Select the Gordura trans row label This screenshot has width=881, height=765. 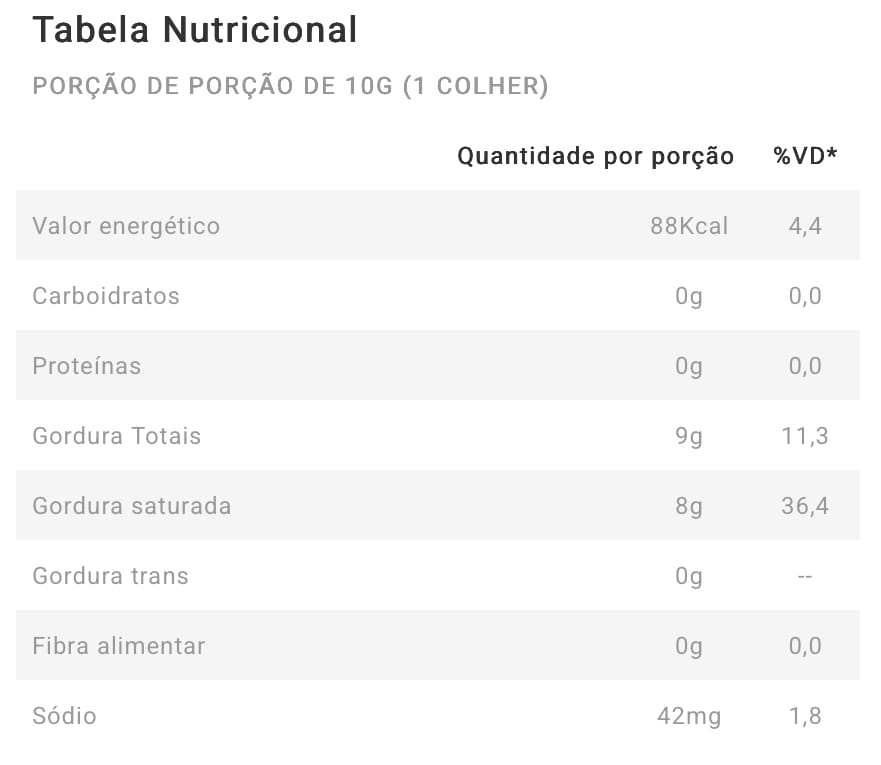pos(110,576)
